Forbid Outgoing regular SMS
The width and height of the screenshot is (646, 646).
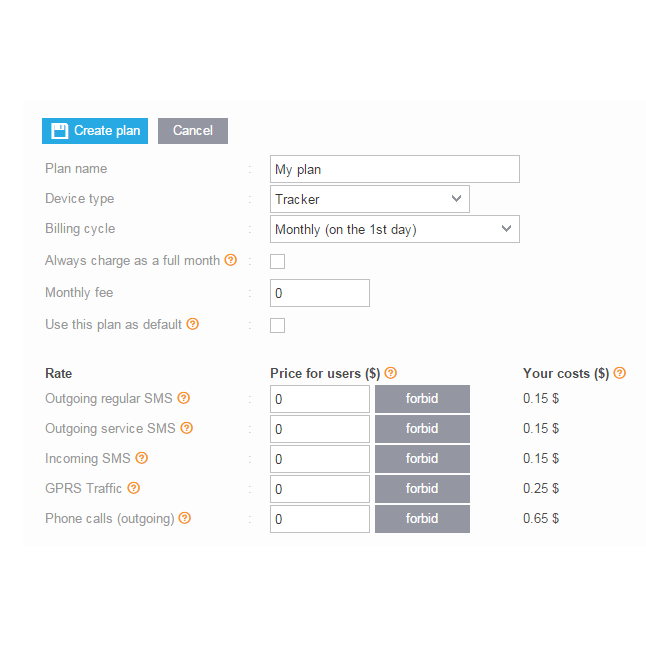pyautogui.click(x=422, y=399)
